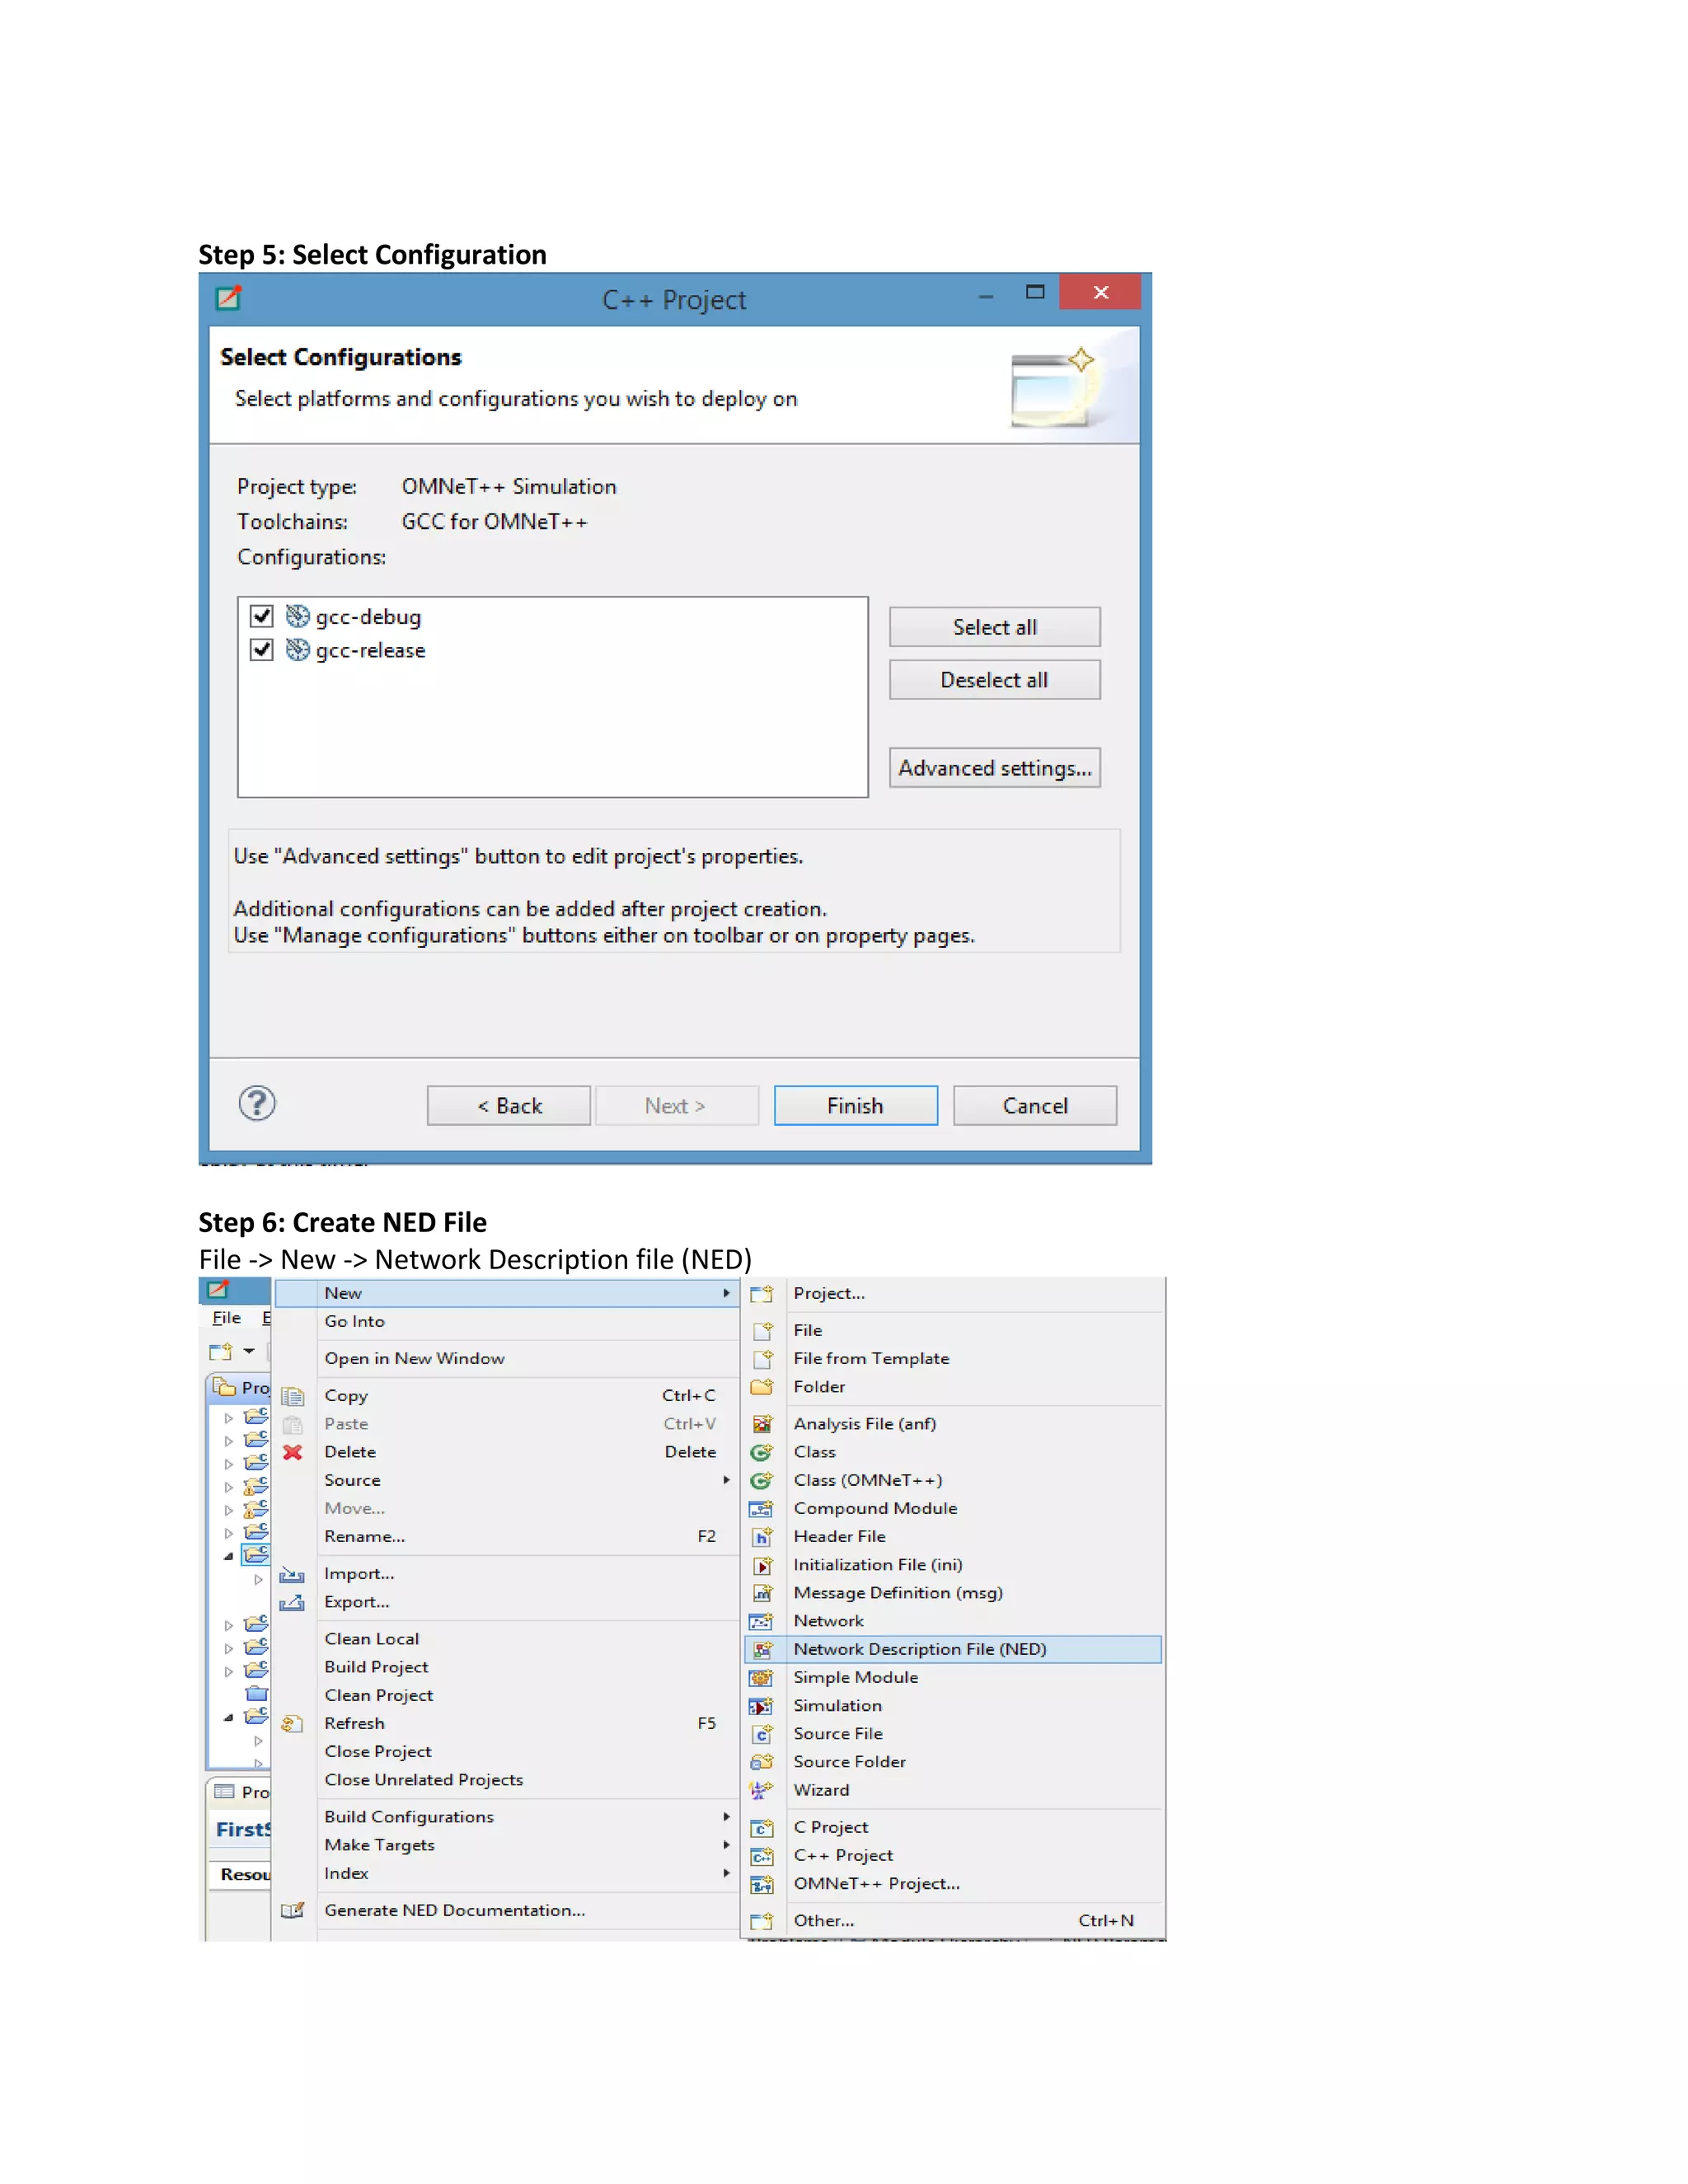The image size is (1688, 2184).
Task: Click the Generate NED Documentation icon
Action: point(292,1911)
